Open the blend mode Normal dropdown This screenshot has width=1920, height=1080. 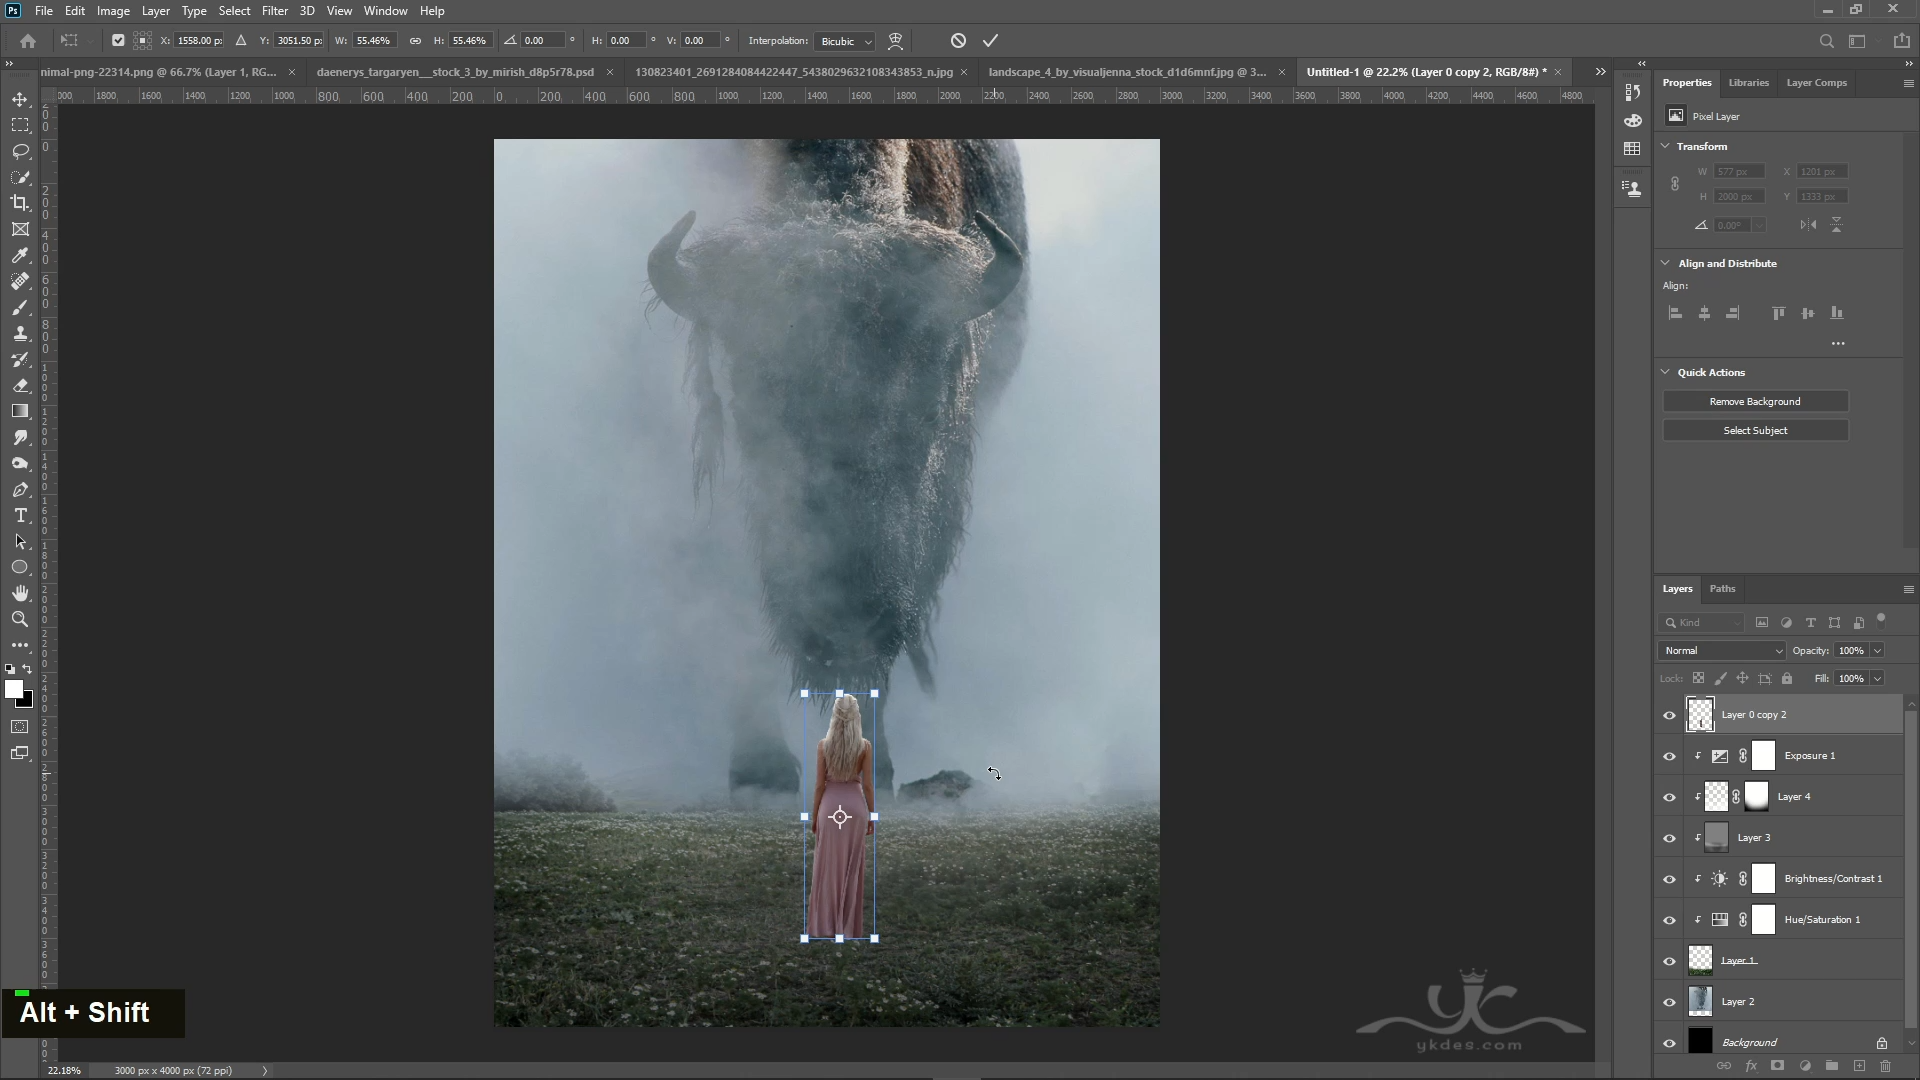[1721, 651]
